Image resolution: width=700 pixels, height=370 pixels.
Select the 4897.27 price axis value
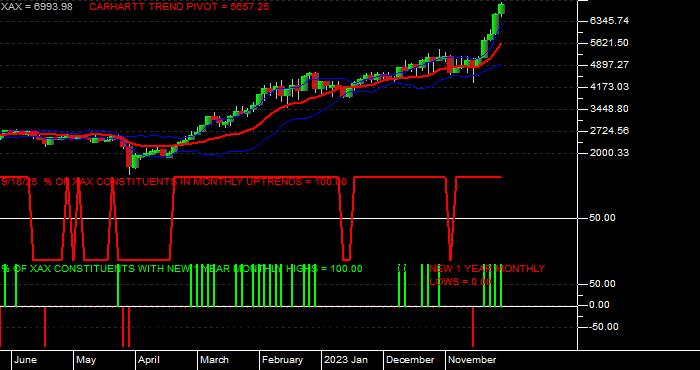[609, 65]
